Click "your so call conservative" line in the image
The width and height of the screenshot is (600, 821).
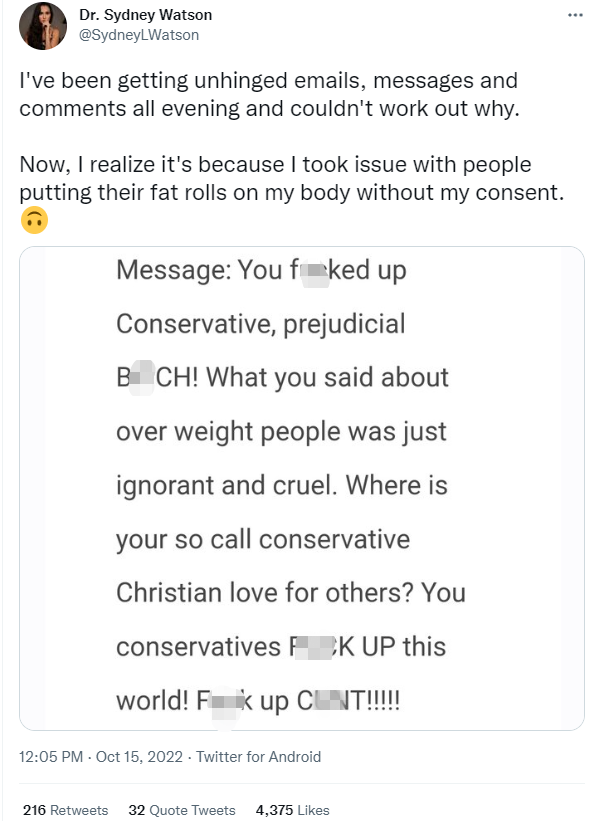pos(263,539)
